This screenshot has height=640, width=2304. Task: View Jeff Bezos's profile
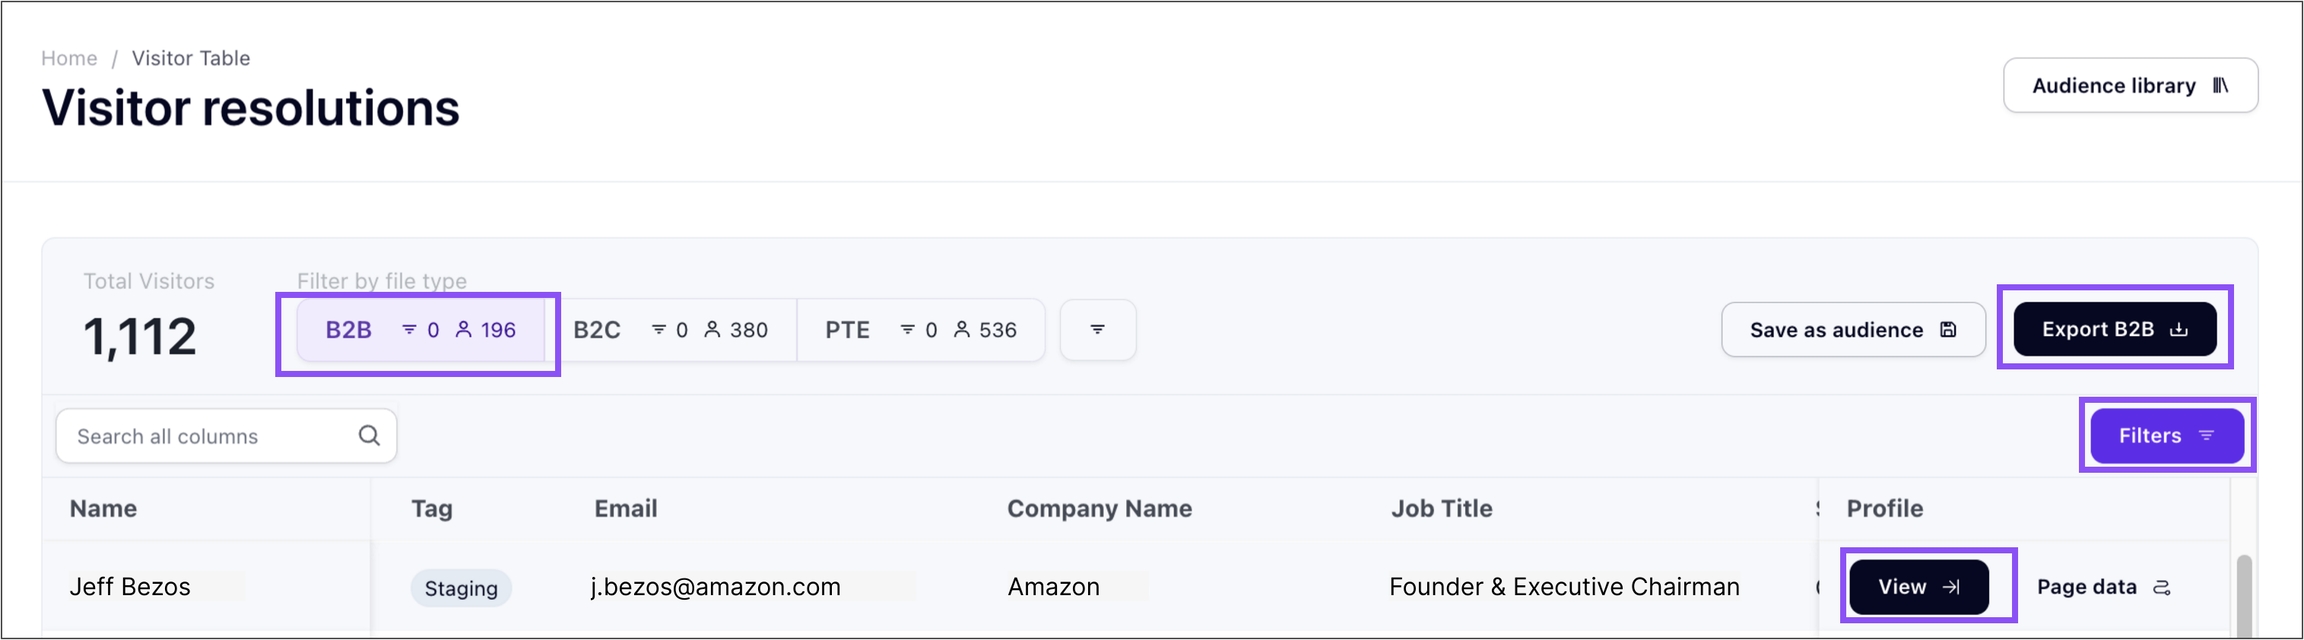pyautogui.click(x=1918, y=587)
